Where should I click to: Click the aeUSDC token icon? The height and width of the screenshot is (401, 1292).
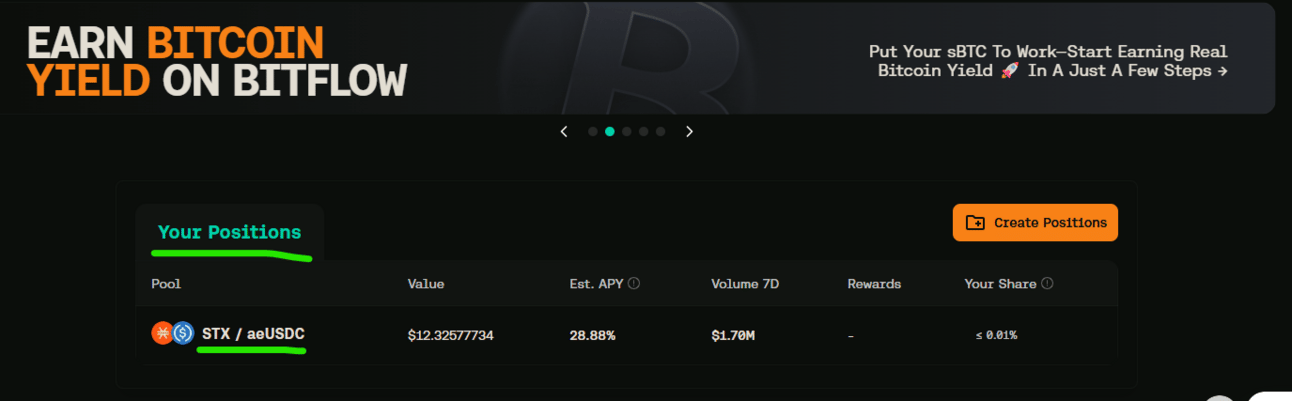[x=182, y=334]
